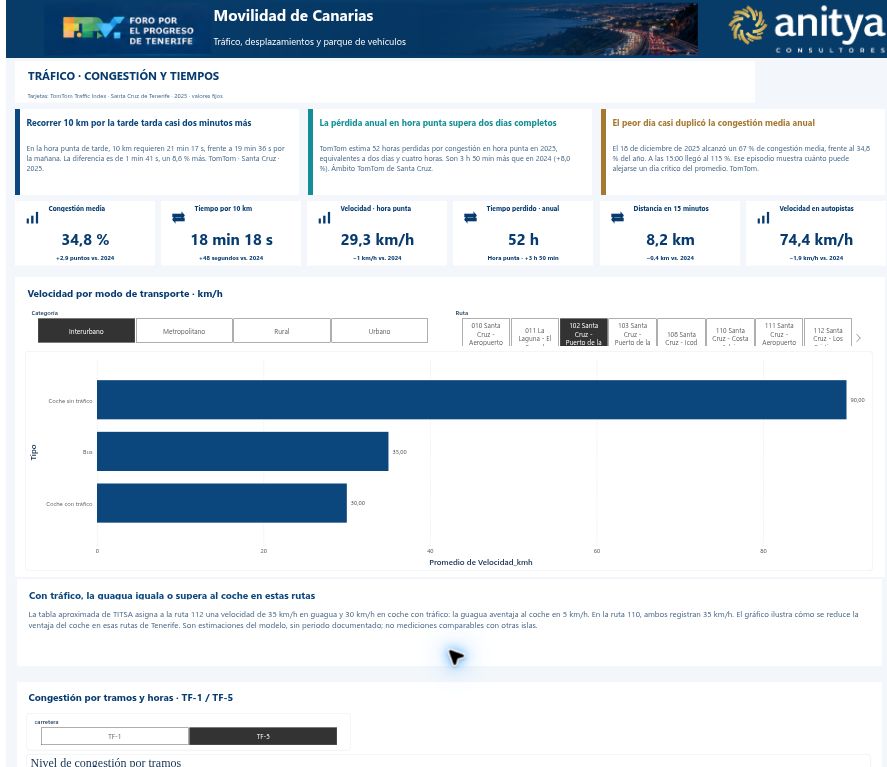
Task: Click the bar-chart icon on Velocidad · hora punta card
Action: pyautogui.click(x=324, y=218)
